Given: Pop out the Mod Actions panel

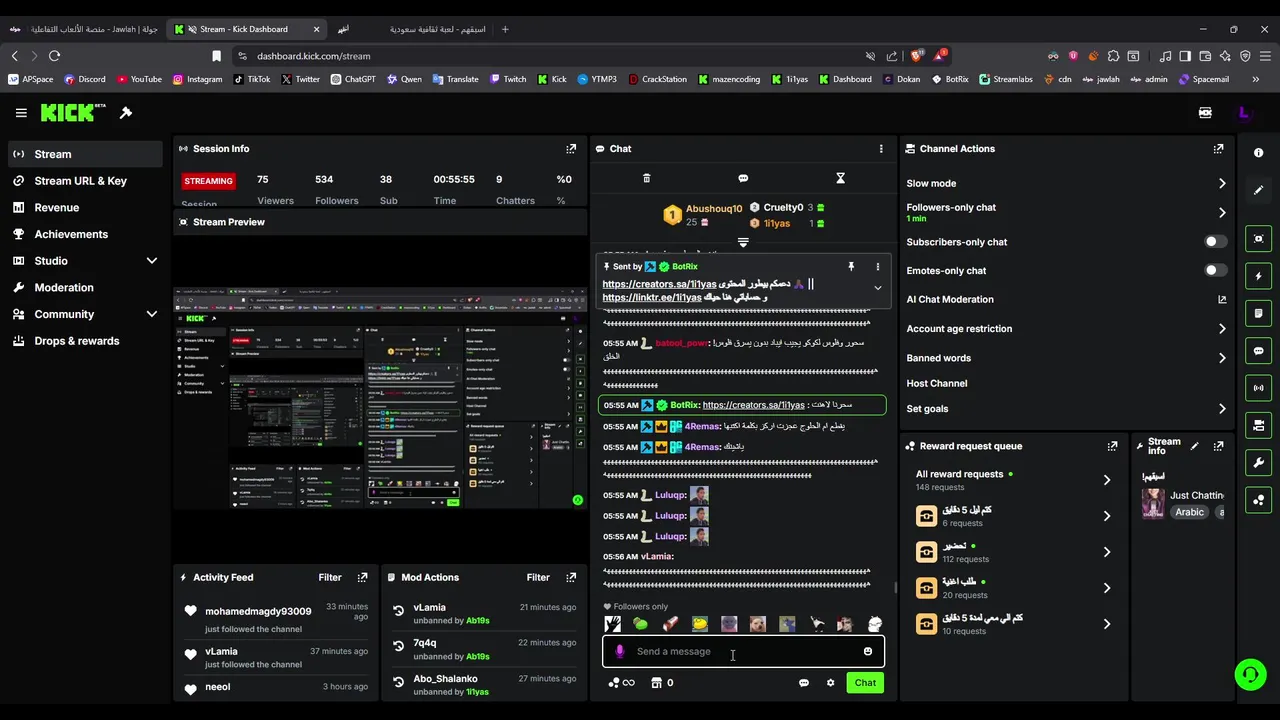Looking at the screenshot, I should (571, 577).
